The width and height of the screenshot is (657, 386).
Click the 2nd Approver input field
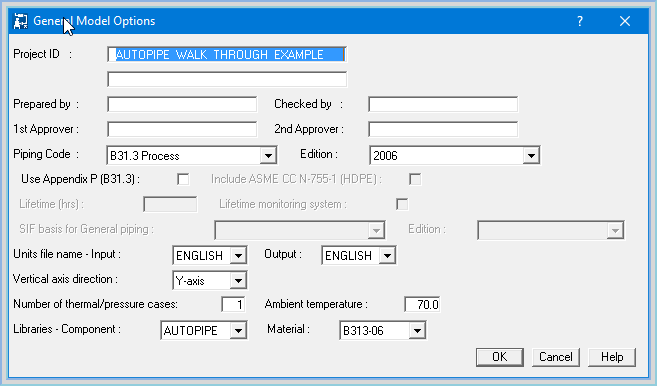(443, 130)
